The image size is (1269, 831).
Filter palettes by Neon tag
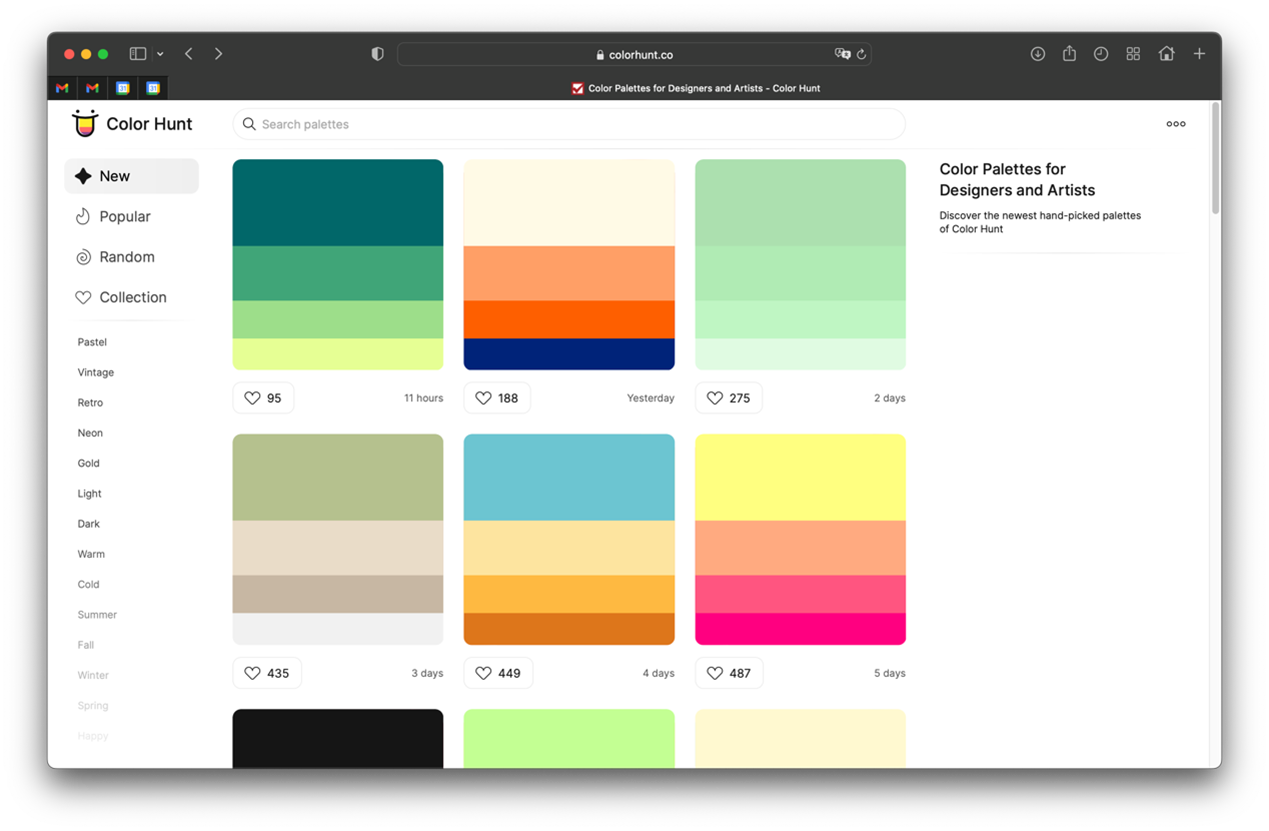pos(90,433)
